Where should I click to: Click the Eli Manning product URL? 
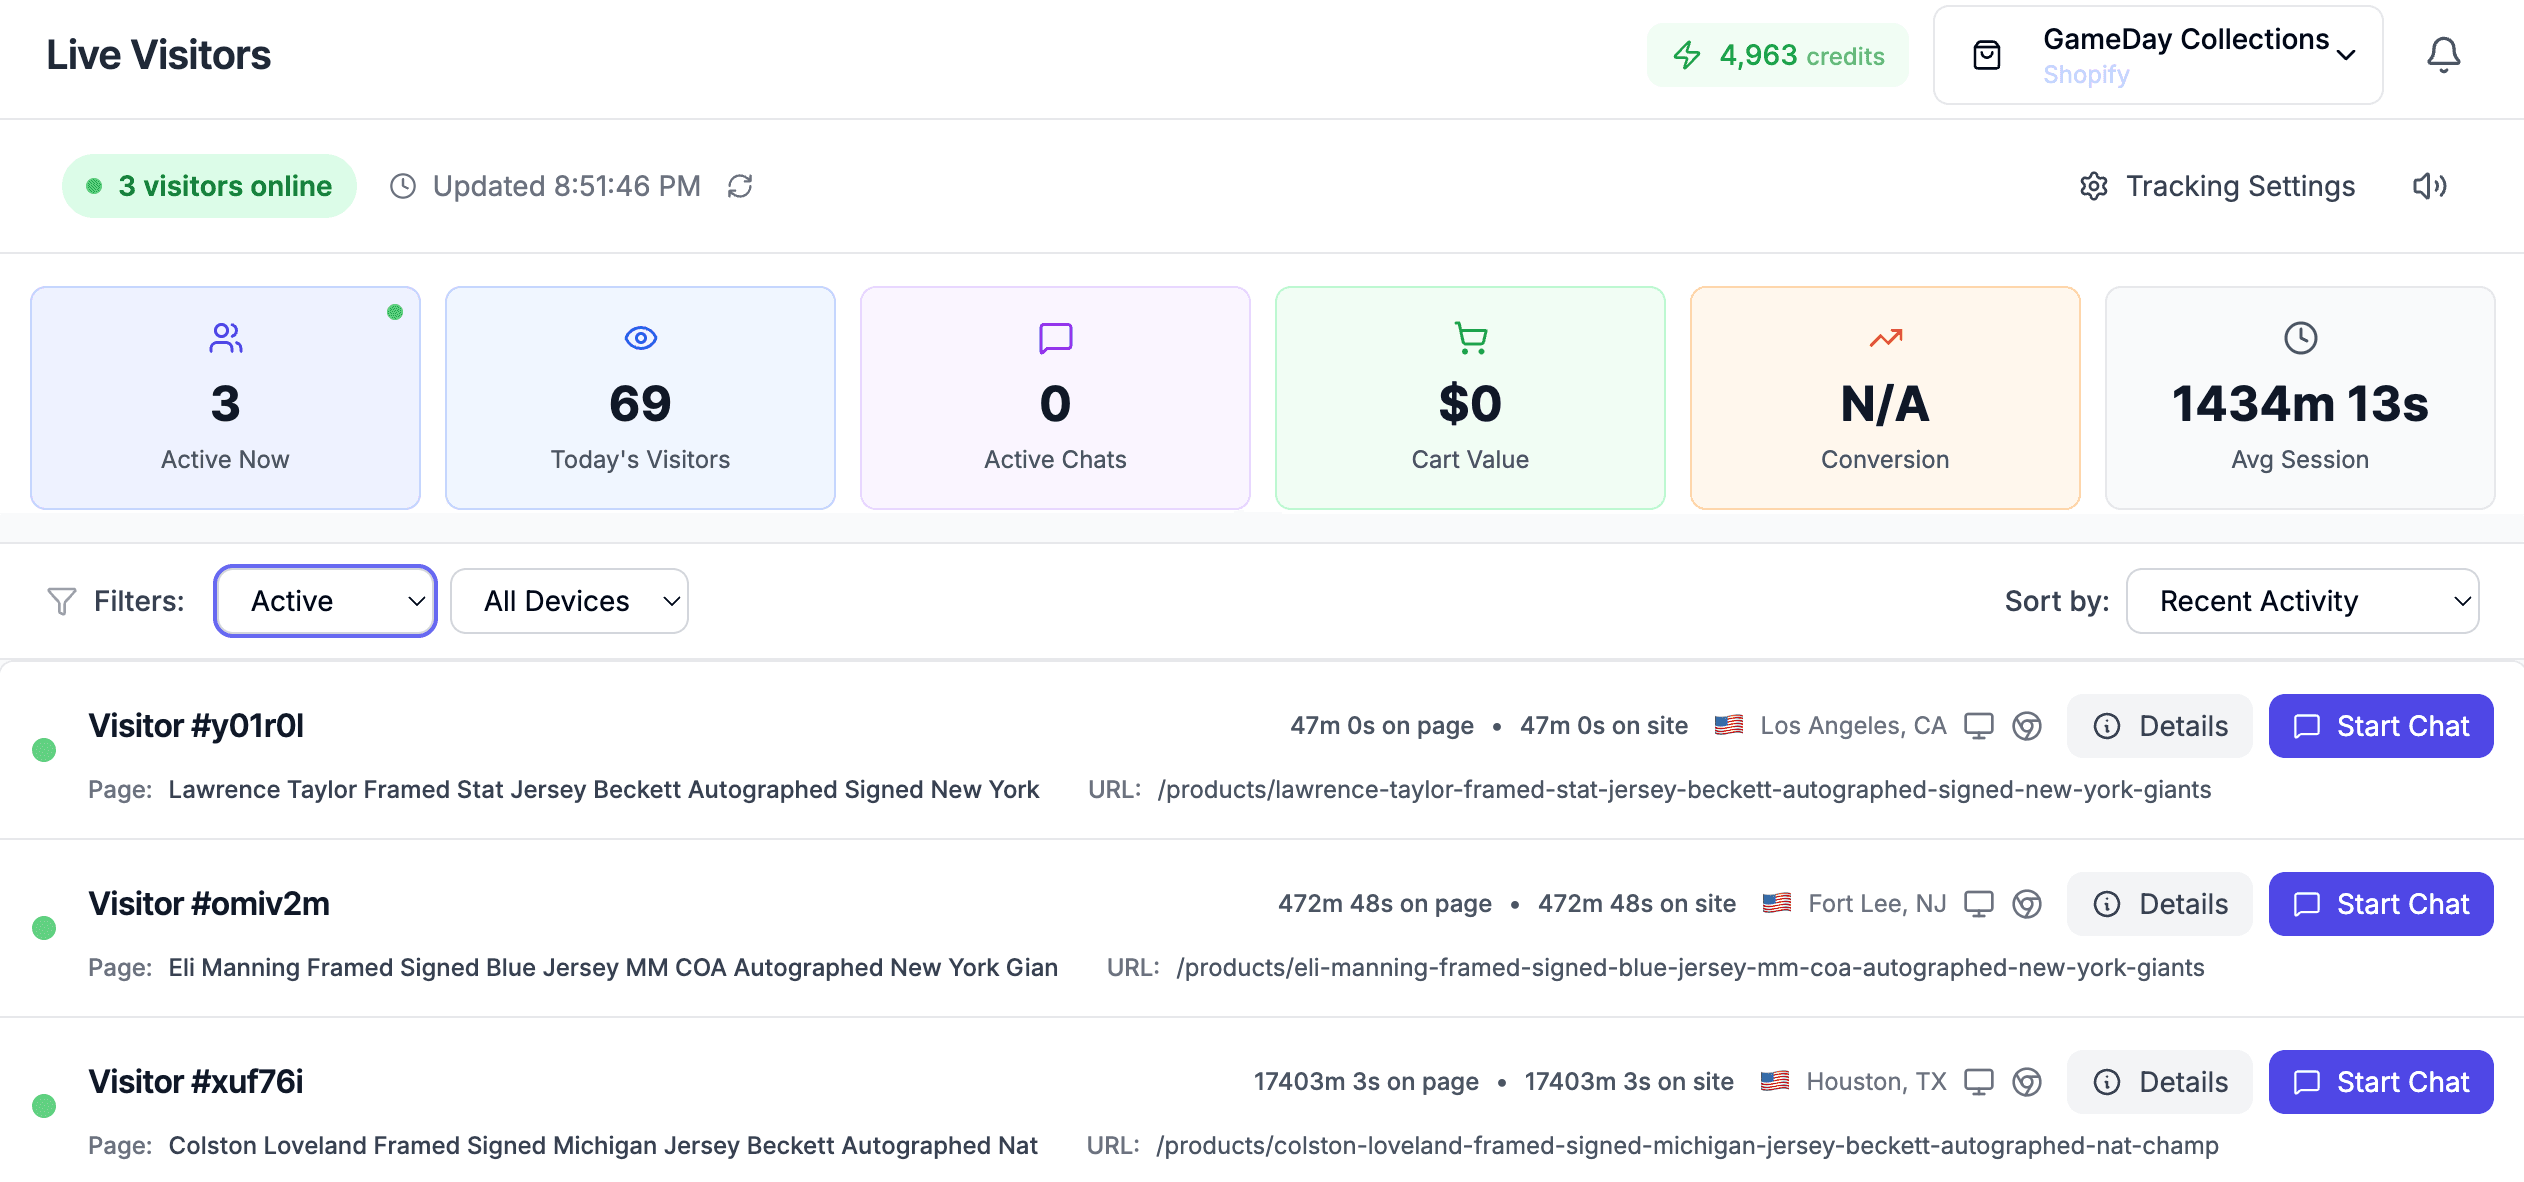[1690, 968]
